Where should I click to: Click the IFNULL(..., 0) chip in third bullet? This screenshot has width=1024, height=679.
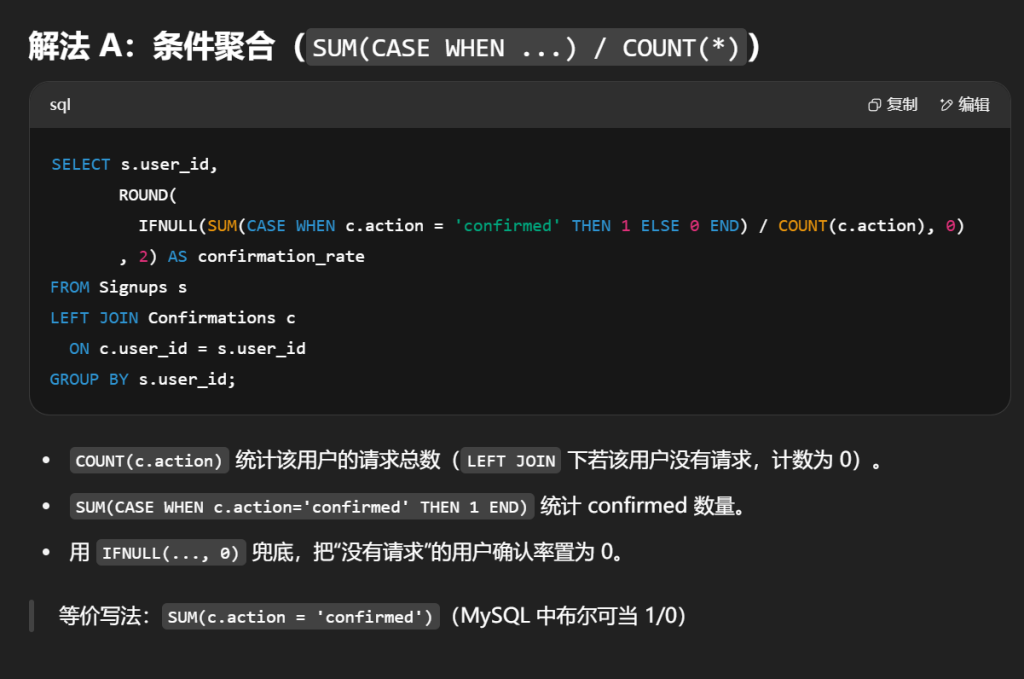point(170,553)
